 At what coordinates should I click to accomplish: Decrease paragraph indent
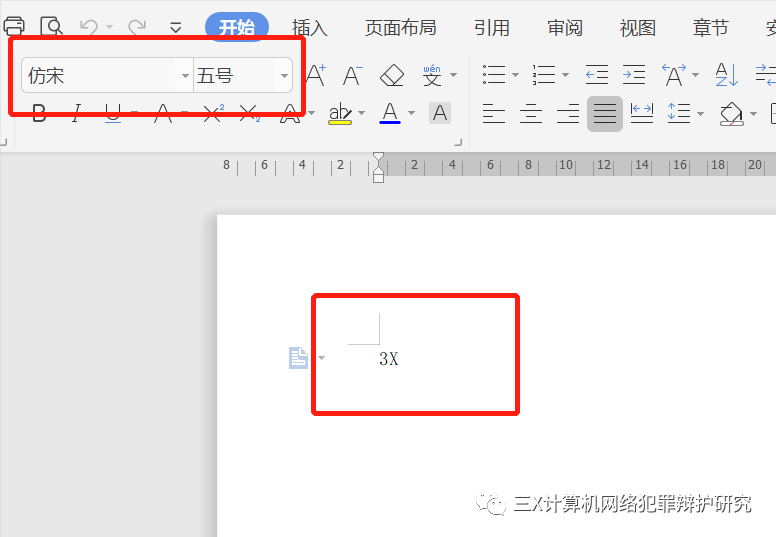tap(597, 75)
